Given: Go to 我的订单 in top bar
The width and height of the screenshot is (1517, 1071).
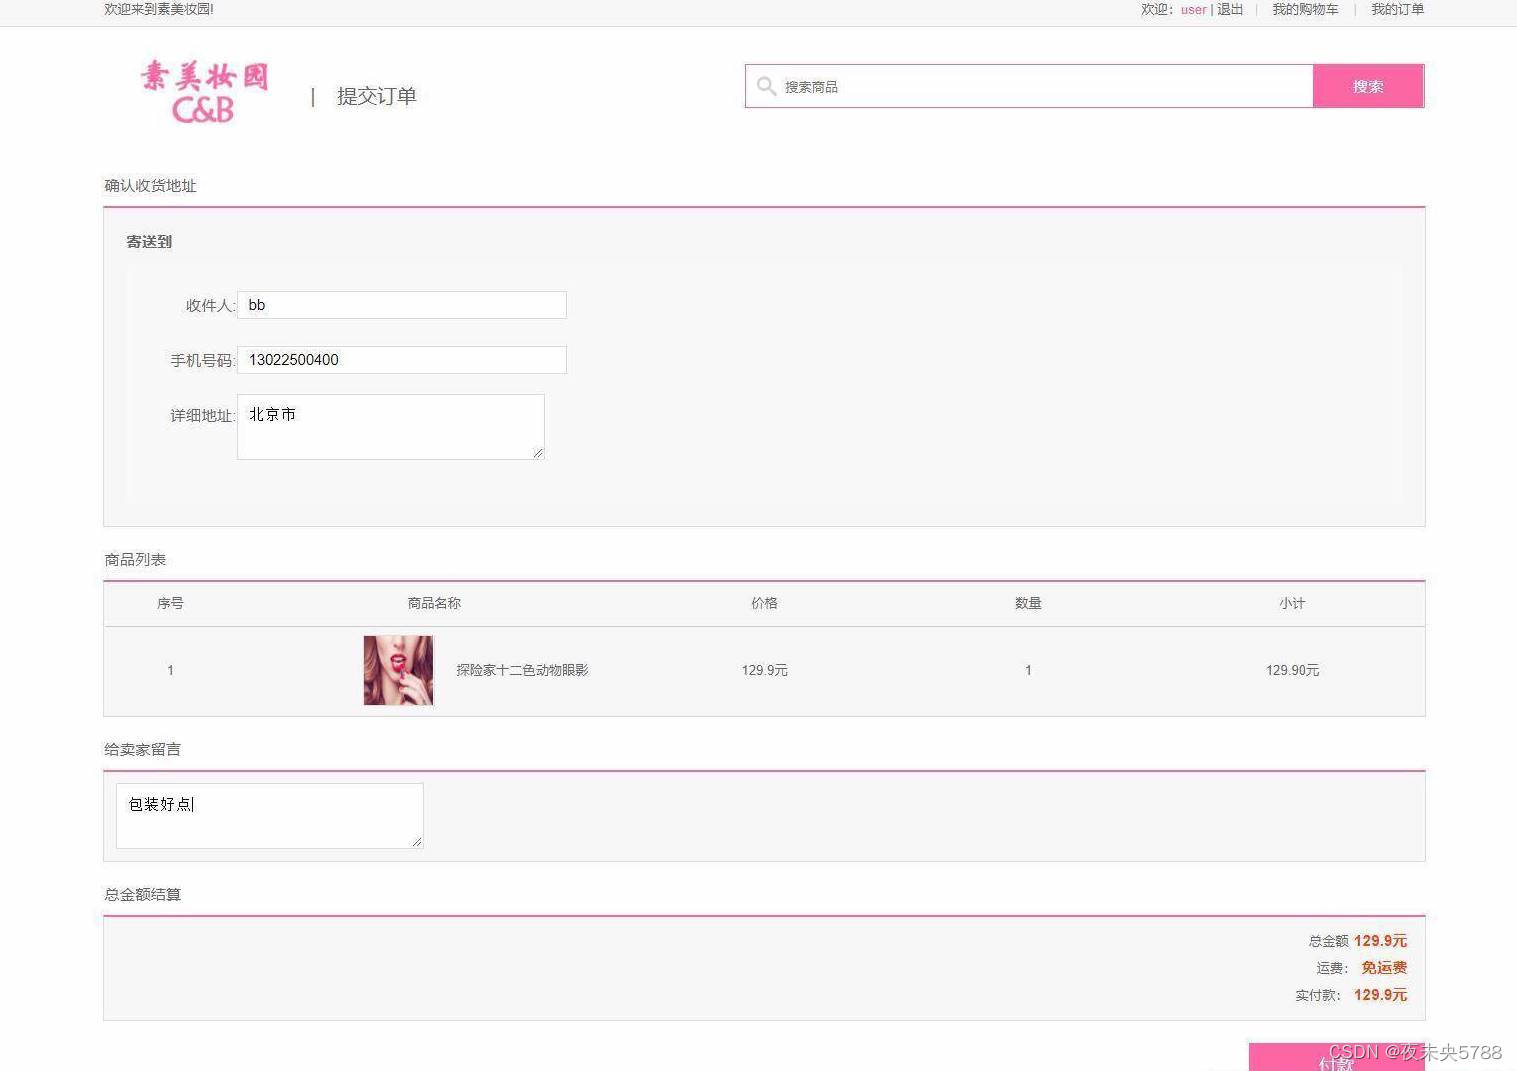Looking at the screenshot, I should (x=1397, y=10).
